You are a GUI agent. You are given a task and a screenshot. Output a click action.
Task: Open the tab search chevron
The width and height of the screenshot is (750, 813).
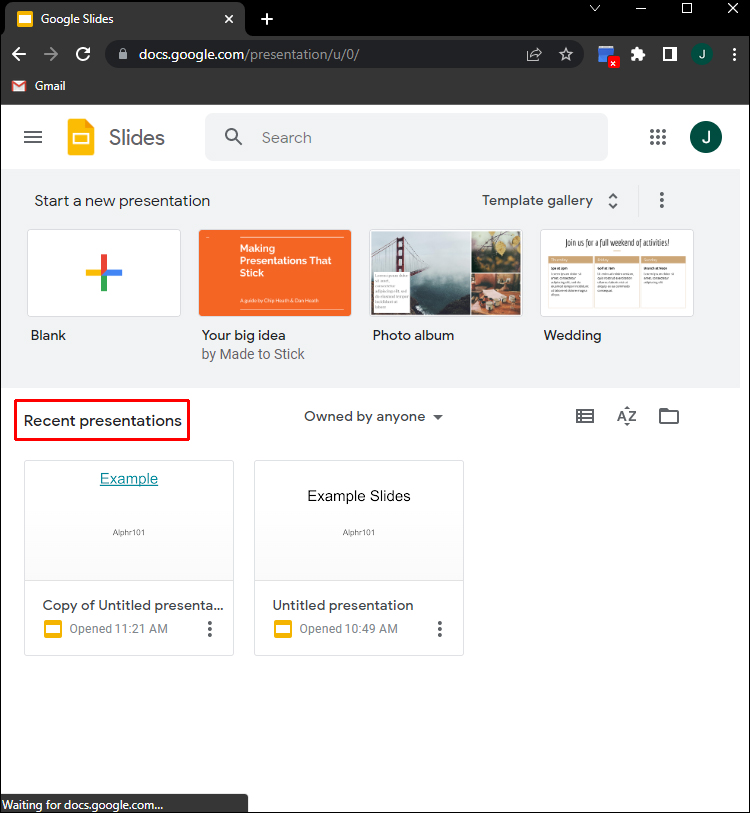tap(595, 8)
